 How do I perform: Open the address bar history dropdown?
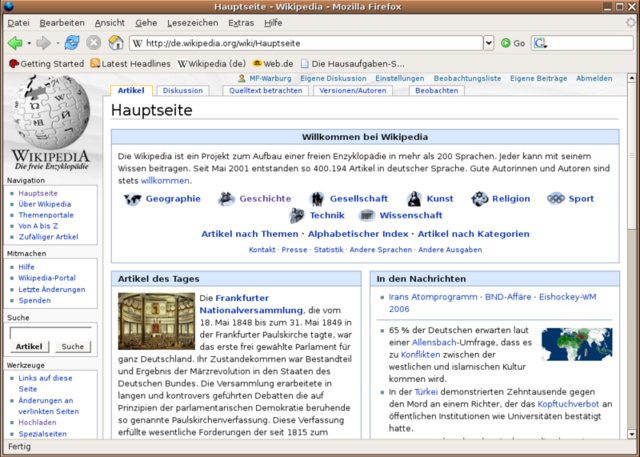pyautogui.click(x=489, y=43)
